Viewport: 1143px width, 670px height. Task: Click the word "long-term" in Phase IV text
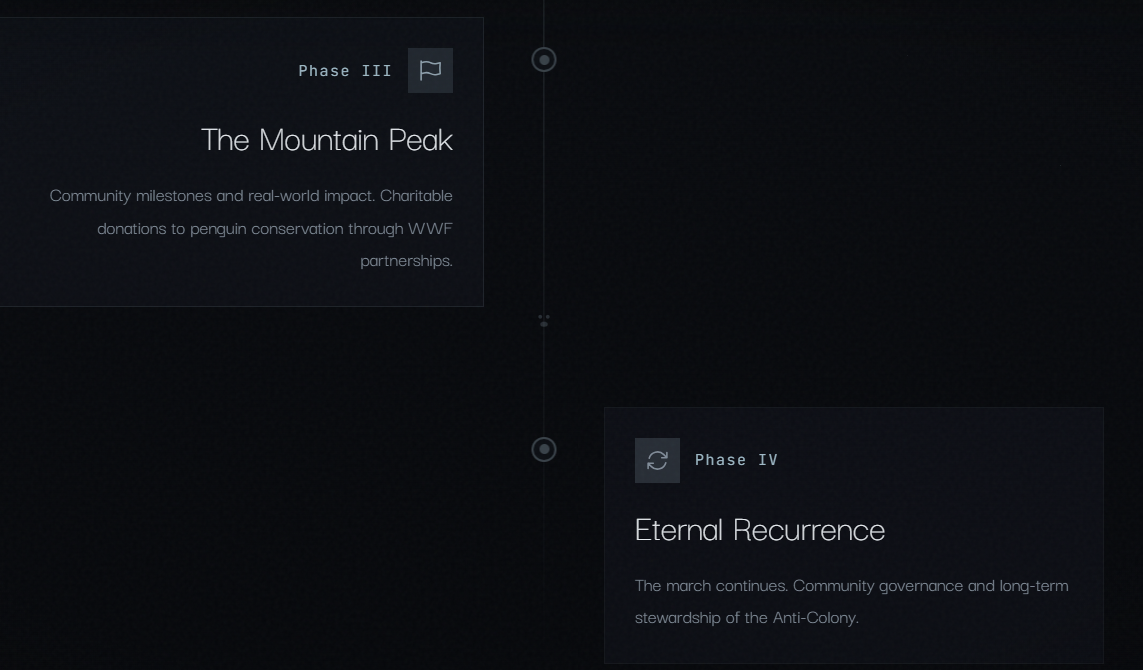click(x=1033, y=586)
